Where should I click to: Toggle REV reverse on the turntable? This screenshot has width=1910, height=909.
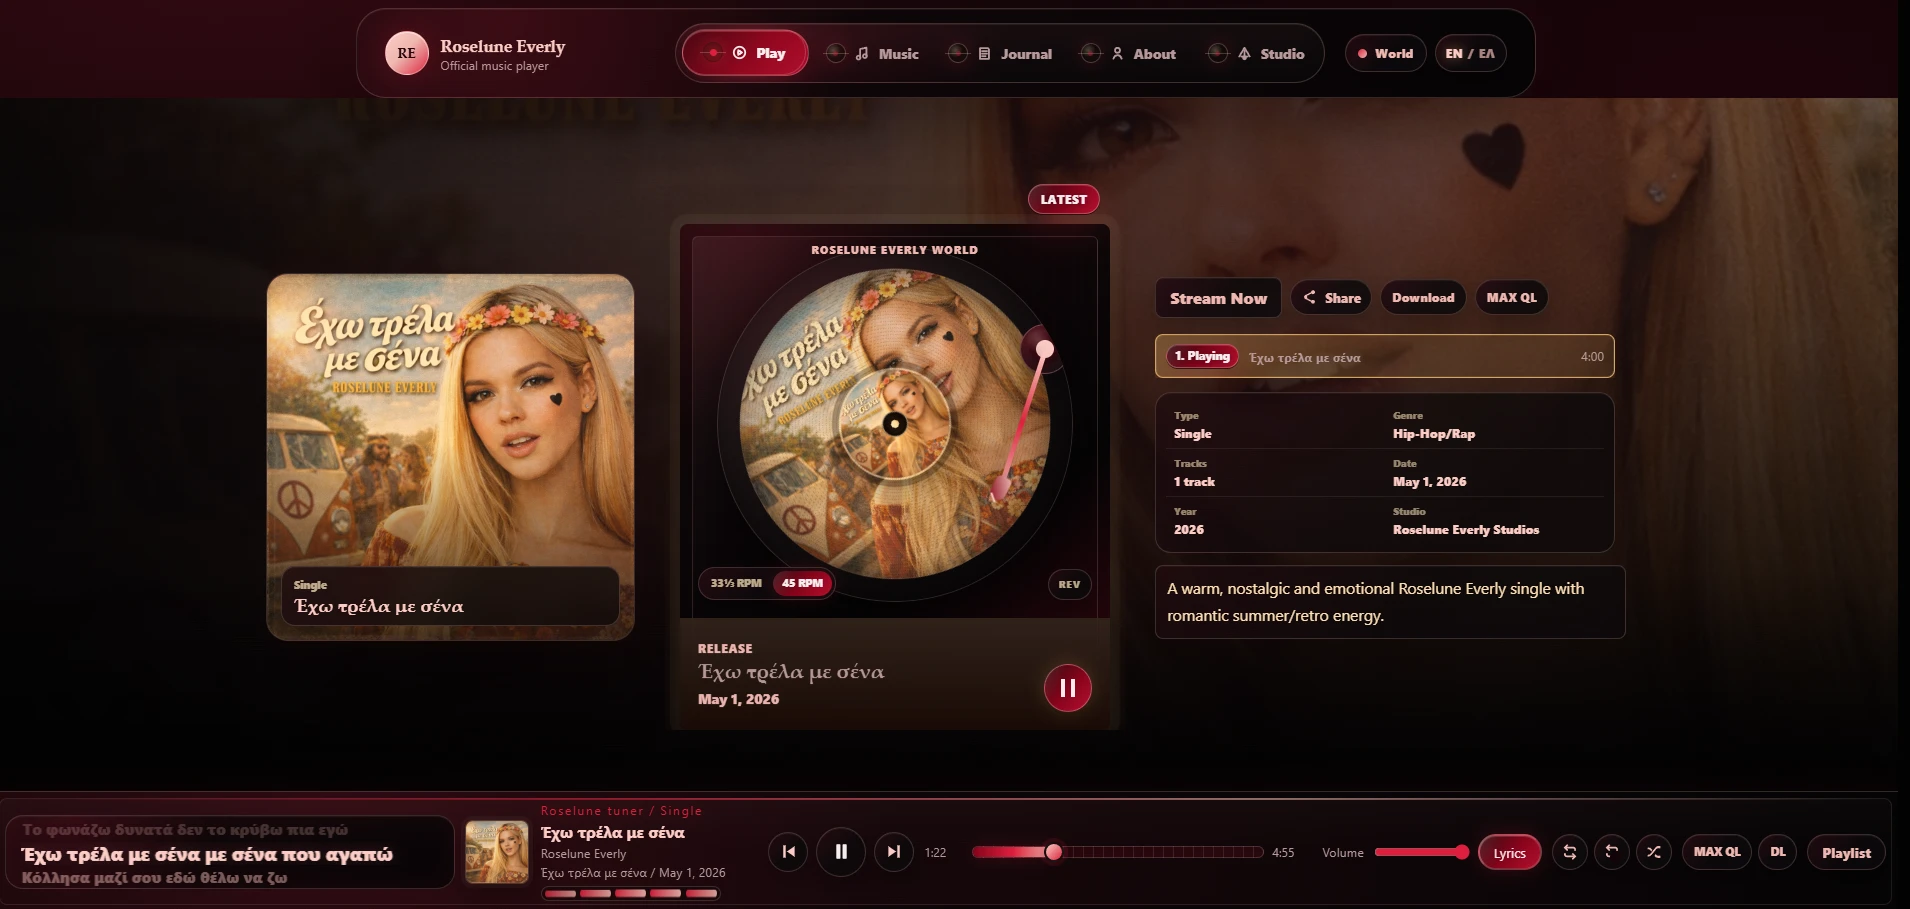point(1069,584)
